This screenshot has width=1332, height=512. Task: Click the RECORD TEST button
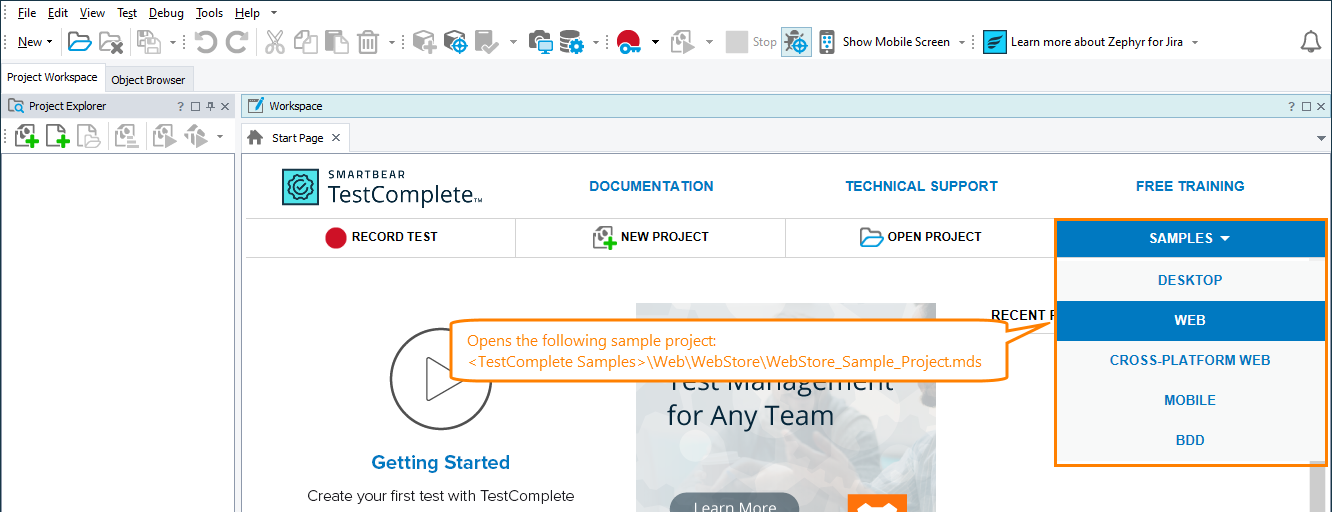point(381,237)
